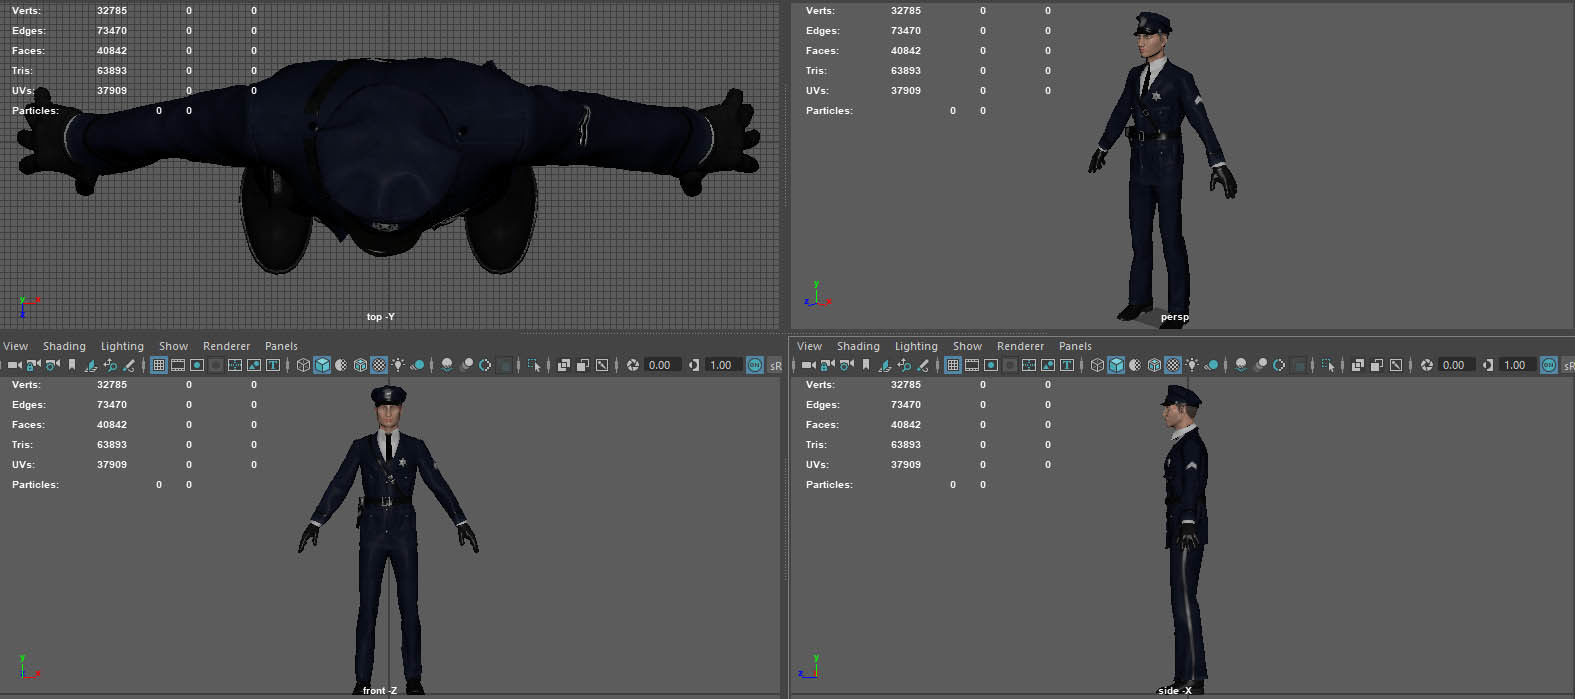The width and height of the screenshot is (1575, 699).
Task: Open the Show menu in the side viewport
Action: click(967, 346)
